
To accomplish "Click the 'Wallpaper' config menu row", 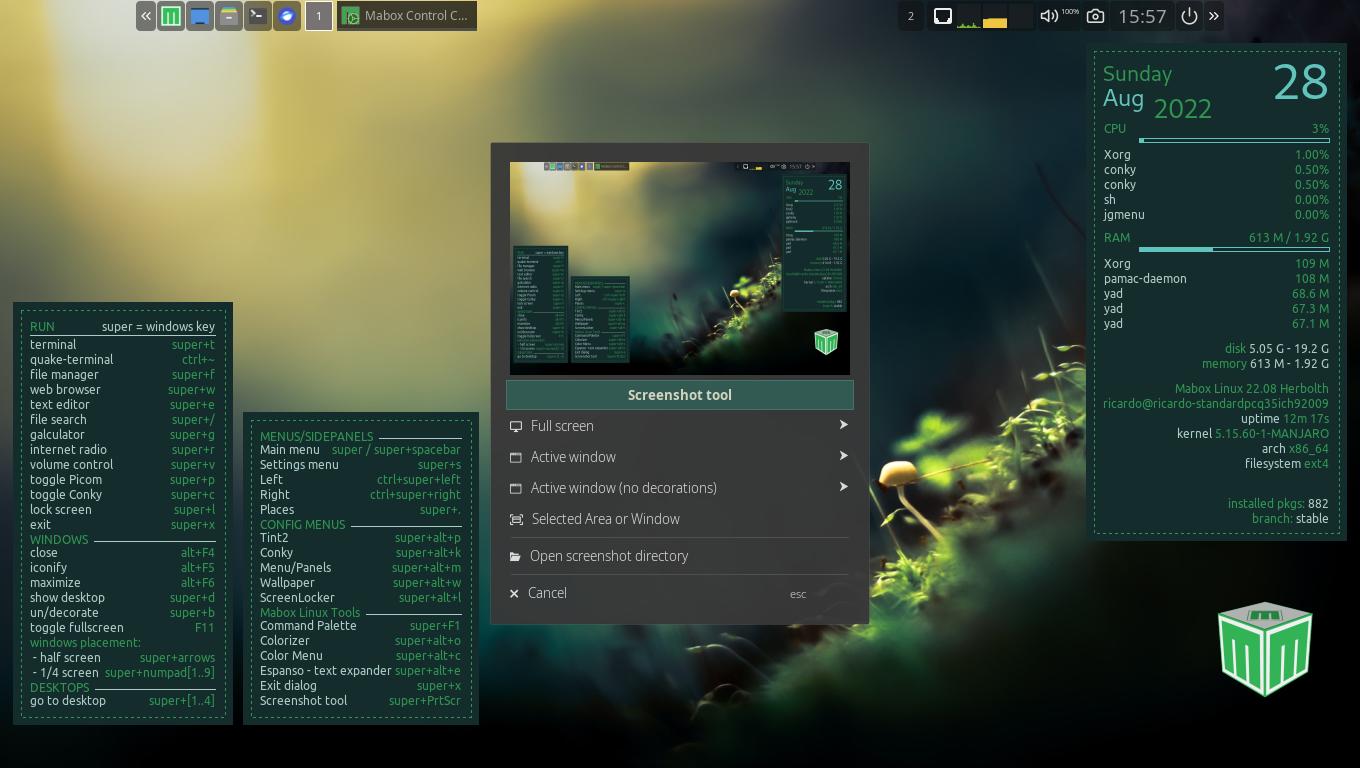I will tap(360, 582).
